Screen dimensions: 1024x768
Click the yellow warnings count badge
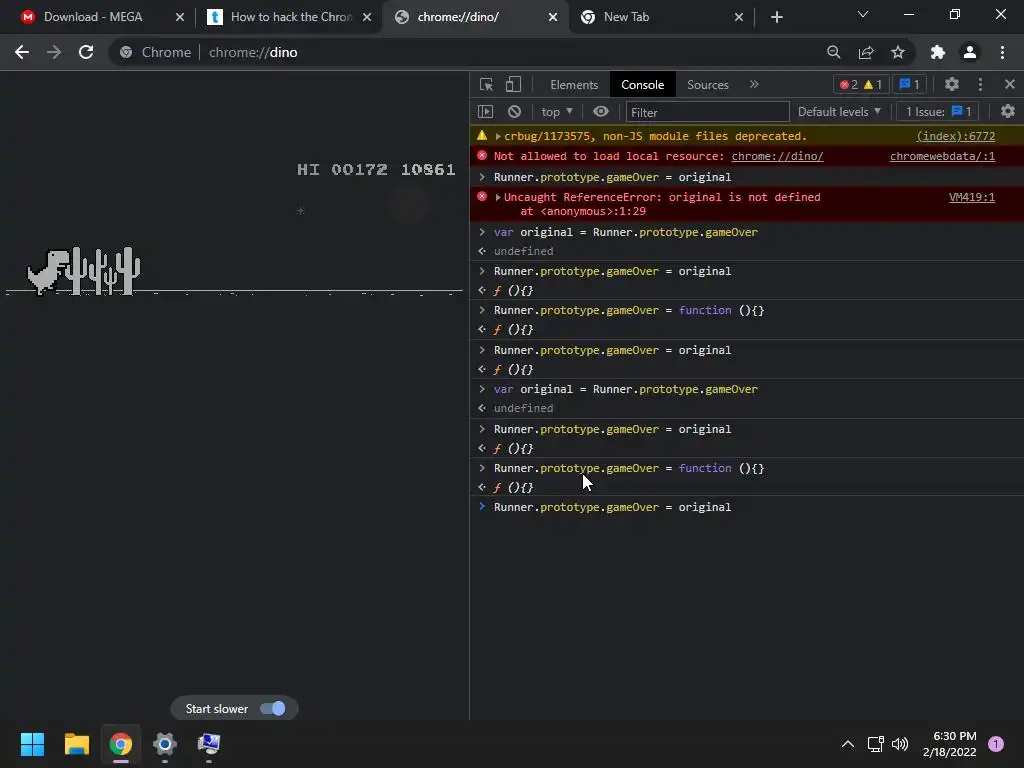(873, 84)
